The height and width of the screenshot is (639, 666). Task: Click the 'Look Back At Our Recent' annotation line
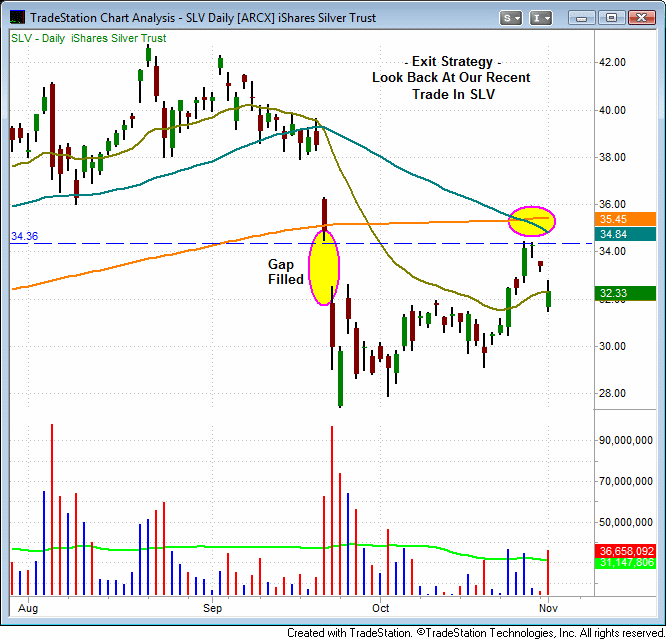451,78
